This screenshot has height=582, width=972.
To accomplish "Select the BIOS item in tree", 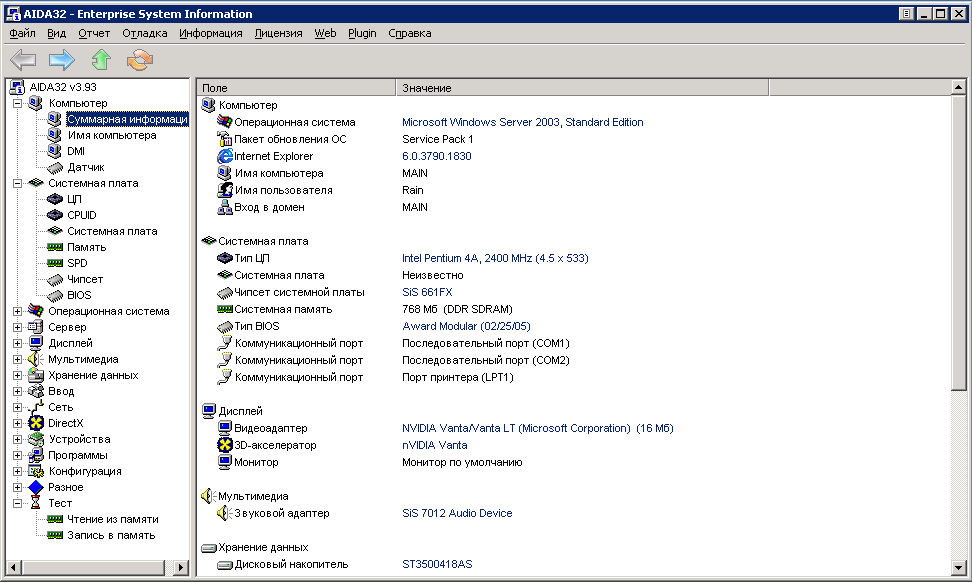I will [x=78, y=295].
